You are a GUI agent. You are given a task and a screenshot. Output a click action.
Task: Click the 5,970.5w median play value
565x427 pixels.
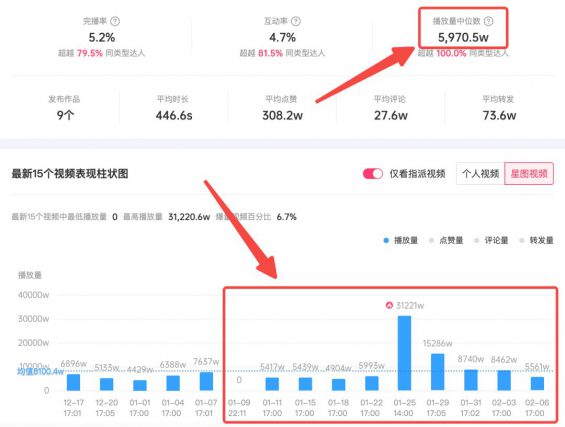coord(463,37)
